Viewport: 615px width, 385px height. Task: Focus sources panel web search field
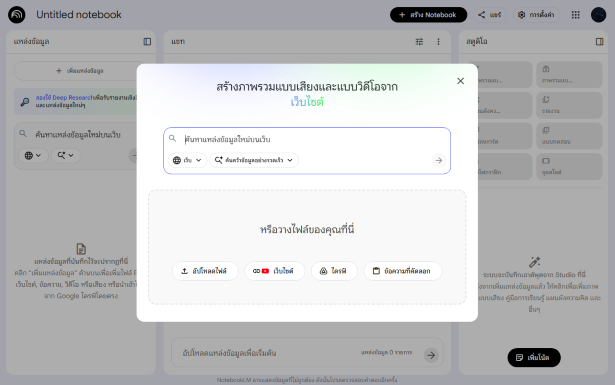(x=78, y=134)
